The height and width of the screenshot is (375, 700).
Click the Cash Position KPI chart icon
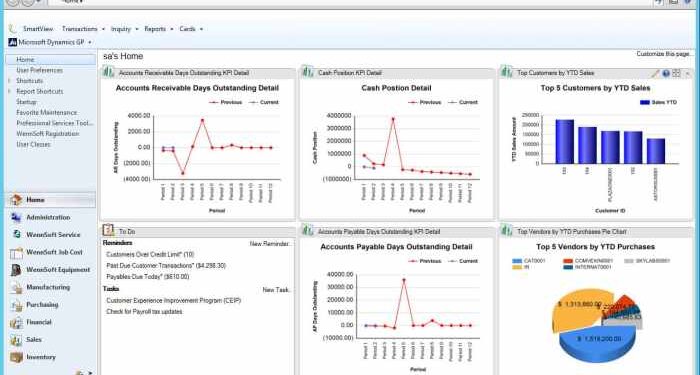(x=308, y=72)
